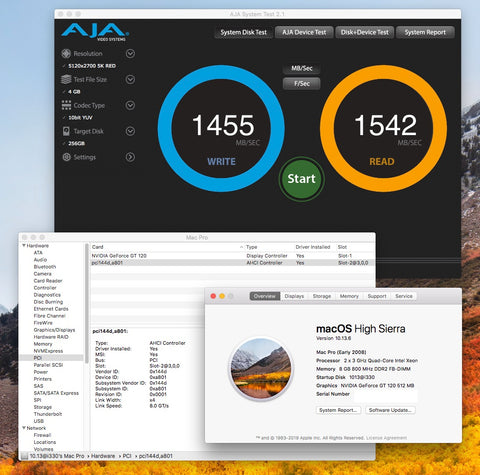The image size is (480, 475).
Task: Click the green Start button
Action: tap(301, 179)
